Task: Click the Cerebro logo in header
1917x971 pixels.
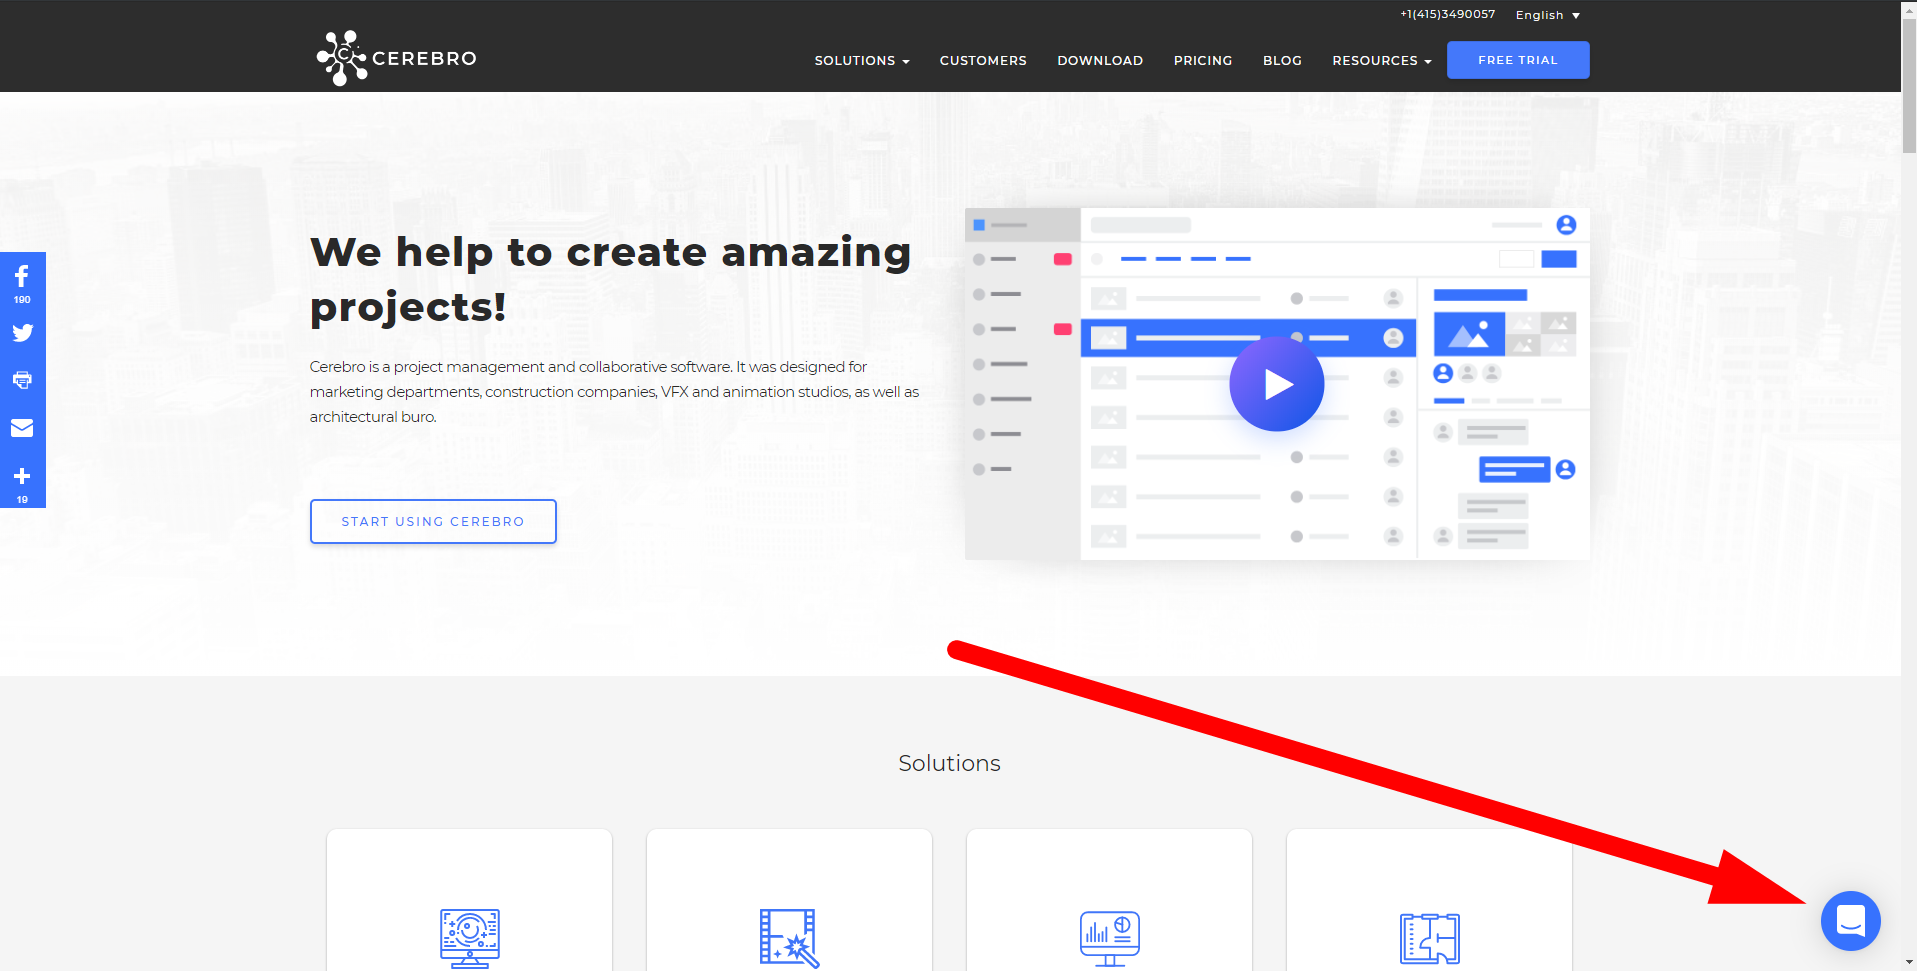Action: 397,58
